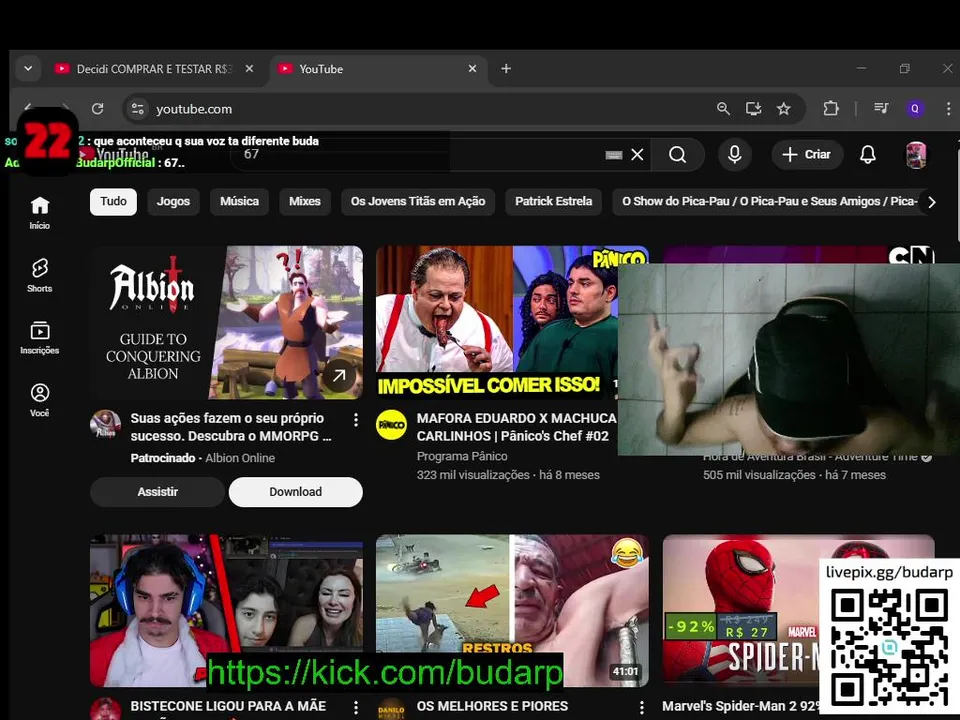Image resolution: width=960 pixels, height=720 pixels.
Task: Open the Chrome three-dot menu
Action: (948, 108)
